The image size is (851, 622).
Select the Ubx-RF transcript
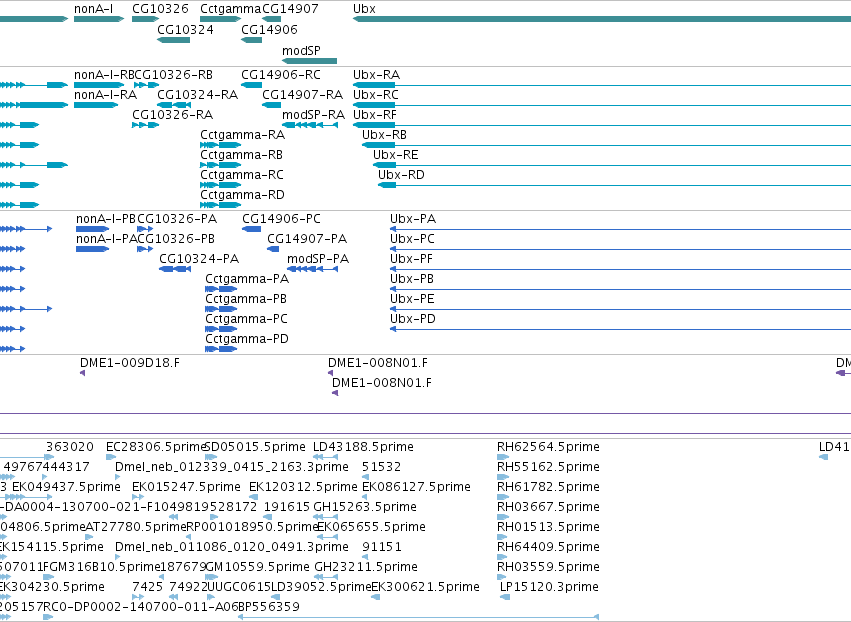point(602,125)
